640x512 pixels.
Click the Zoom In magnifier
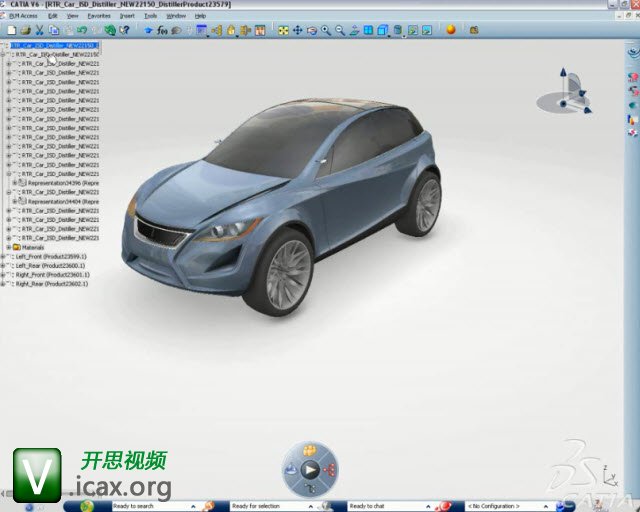(326, 30)
